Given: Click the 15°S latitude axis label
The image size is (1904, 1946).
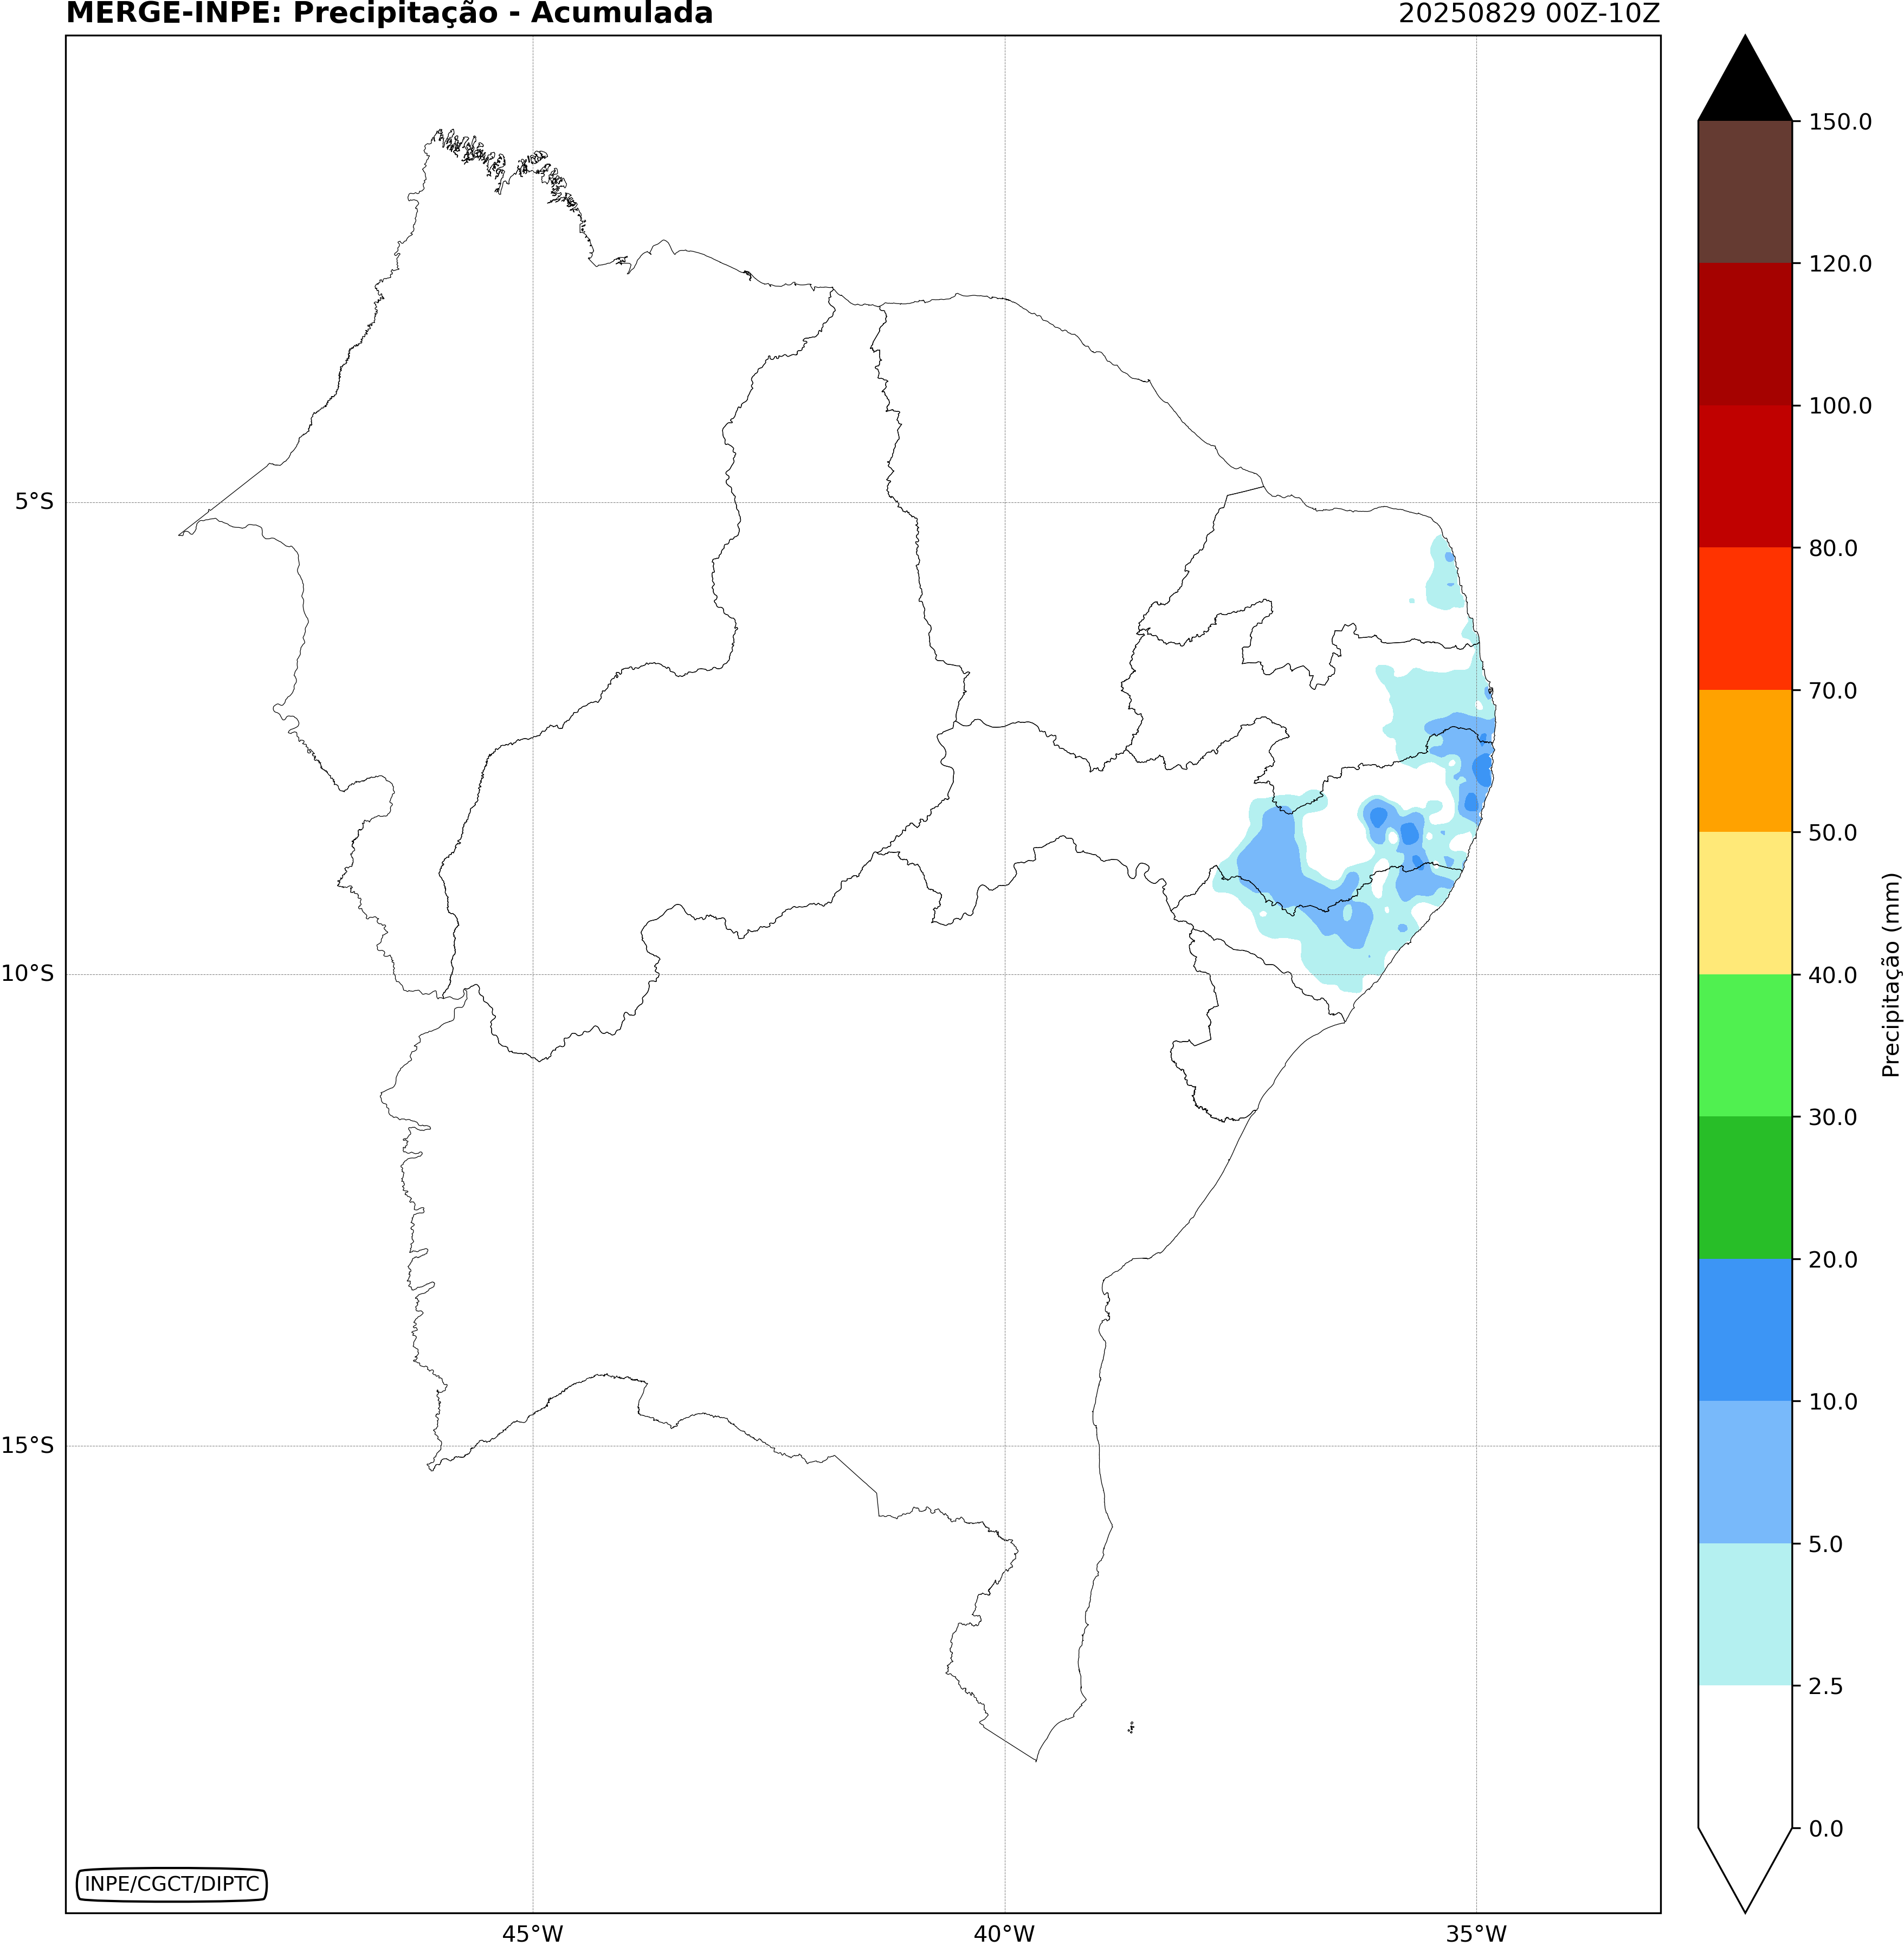Looking at the screenshot, I should point(28,1445).
